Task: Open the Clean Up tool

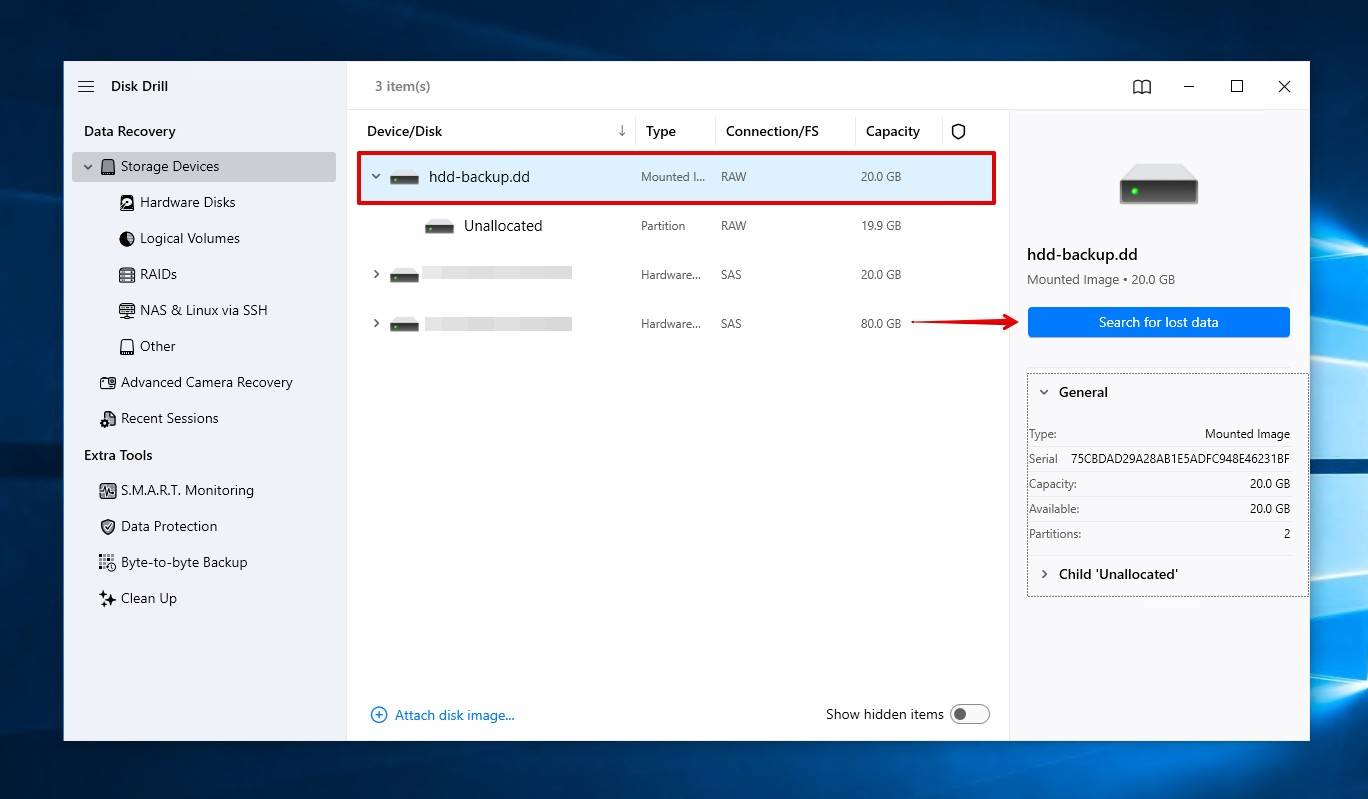Action: [x=150, y=598]
